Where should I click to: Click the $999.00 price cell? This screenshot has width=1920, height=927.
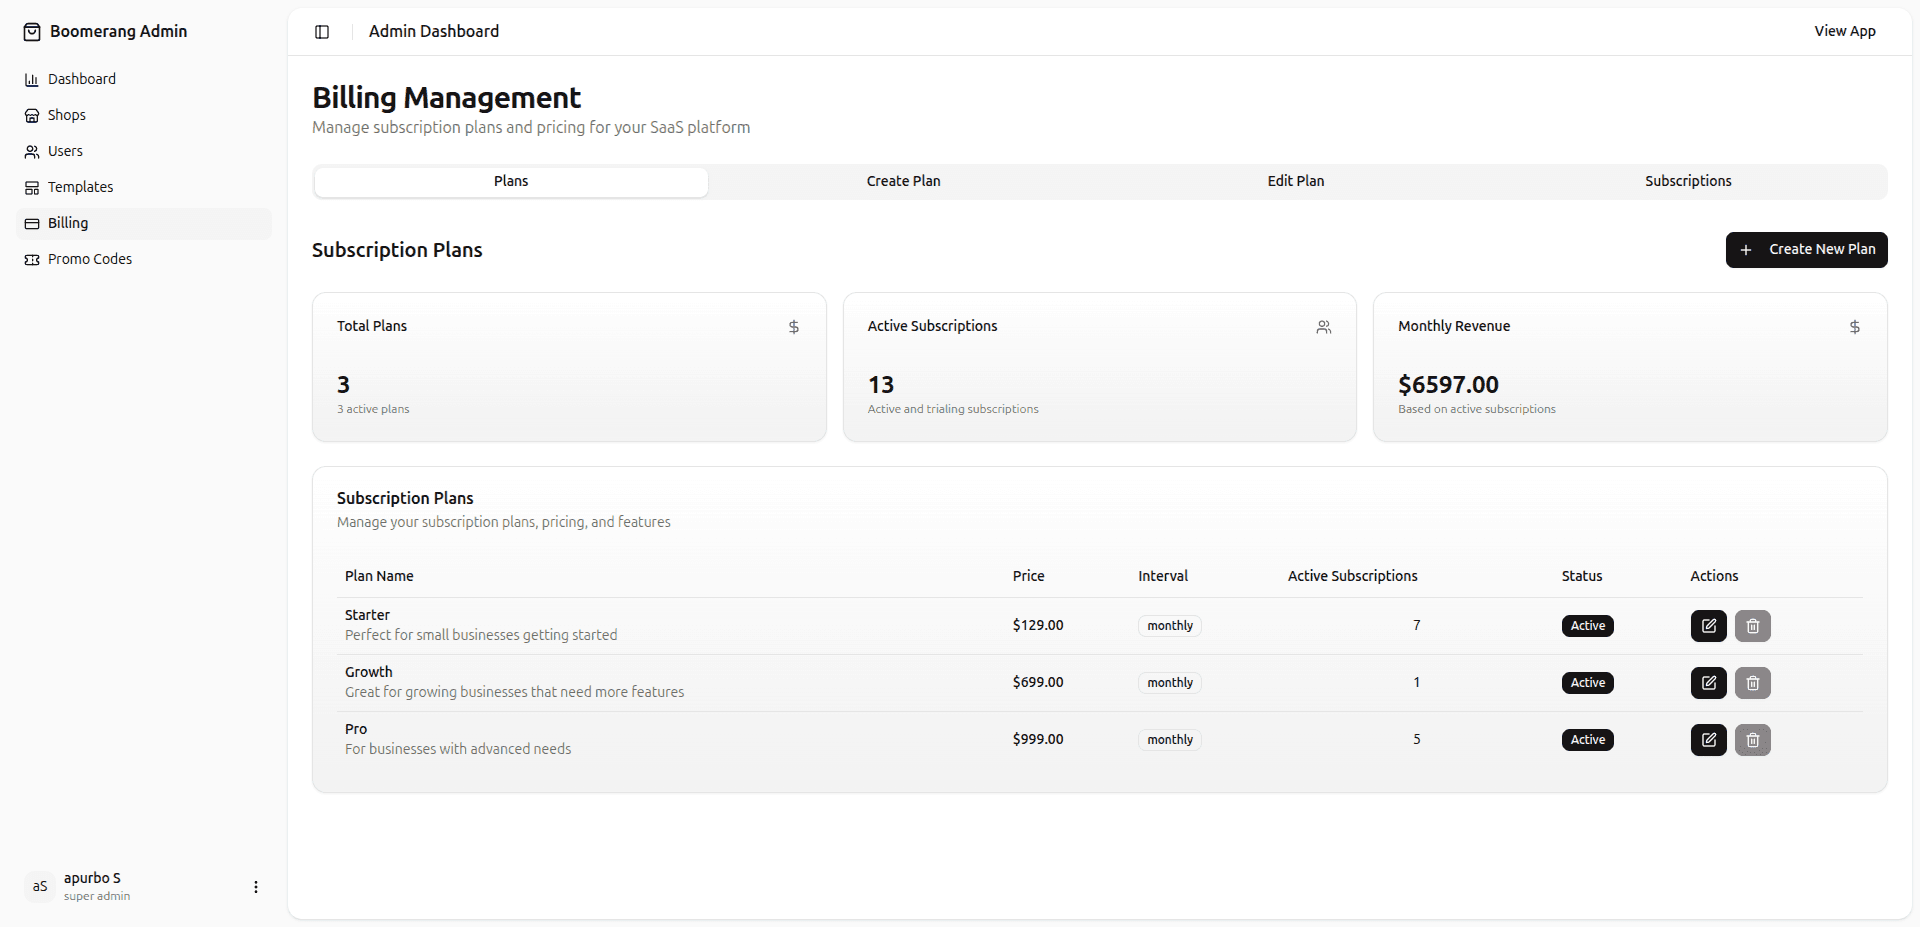(1038, 740)
